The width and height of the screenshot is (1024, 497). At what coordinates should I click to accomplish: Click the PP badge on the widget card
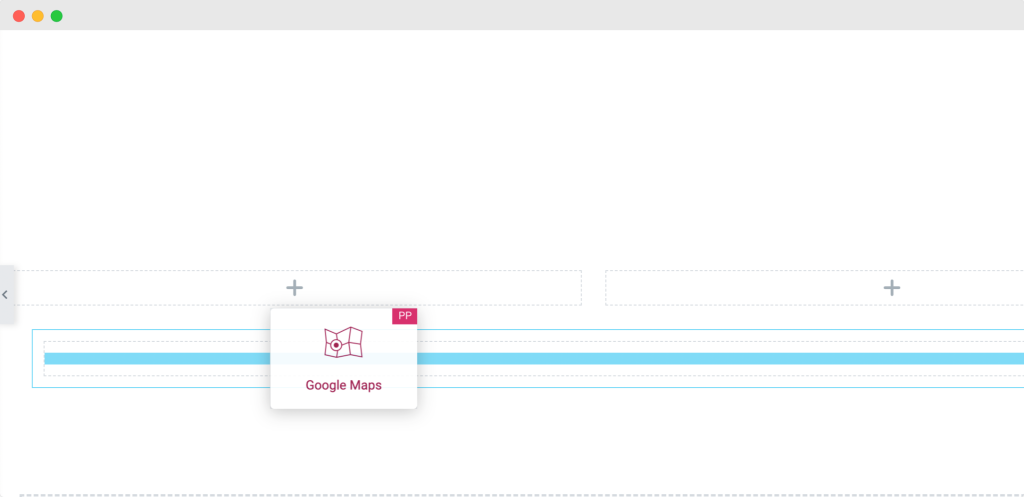pos(404,316)
